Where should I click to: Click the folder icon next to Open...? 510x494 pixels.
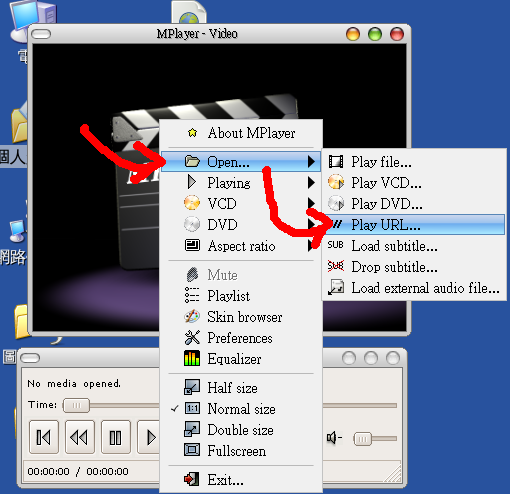point(192,161)
